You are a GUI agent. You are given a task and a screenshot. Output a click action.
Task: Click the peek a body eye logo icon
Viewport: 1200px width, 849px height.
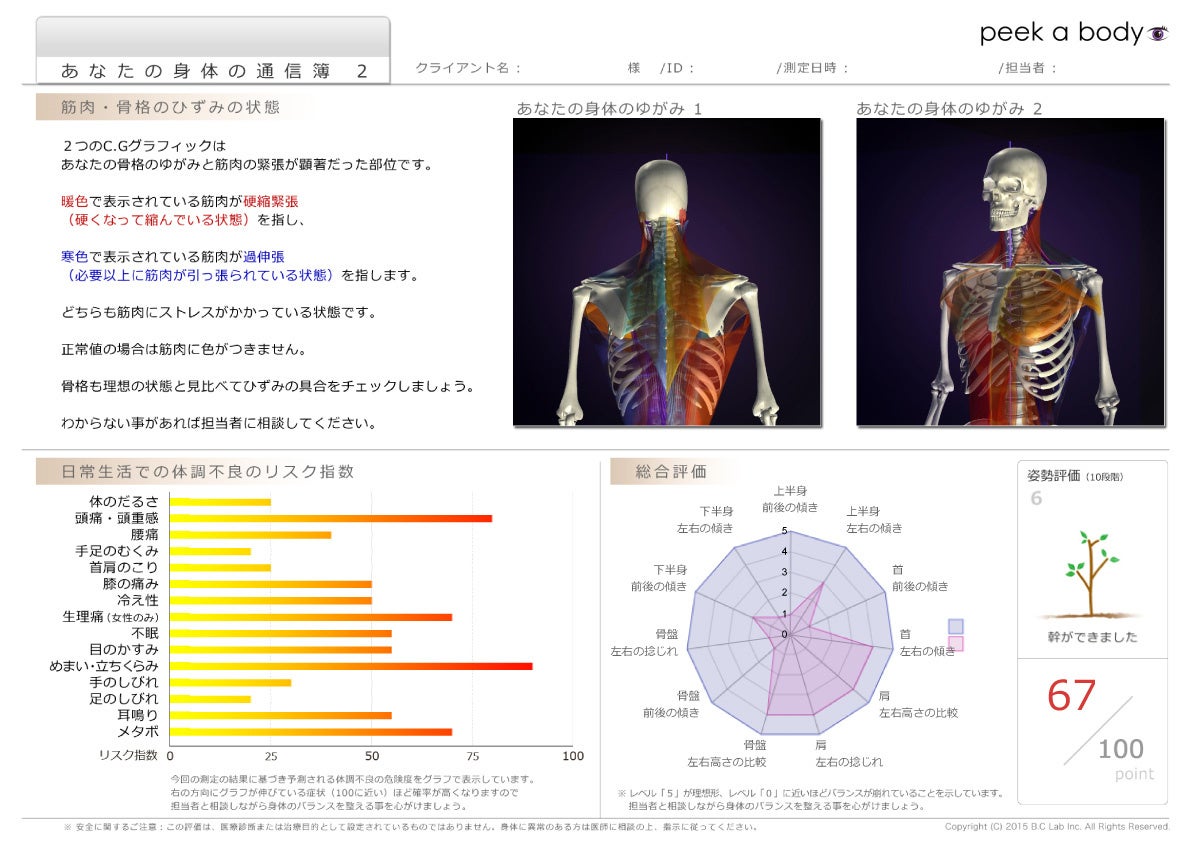(x=1158, y=34)
